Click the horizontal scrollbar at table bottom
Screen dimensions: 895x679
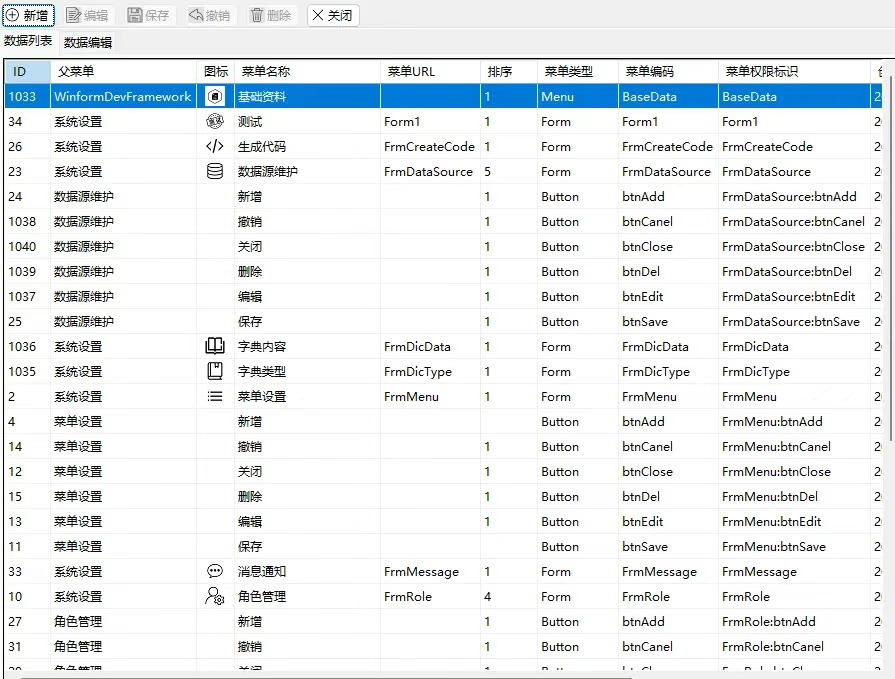(x=328, y=676)
